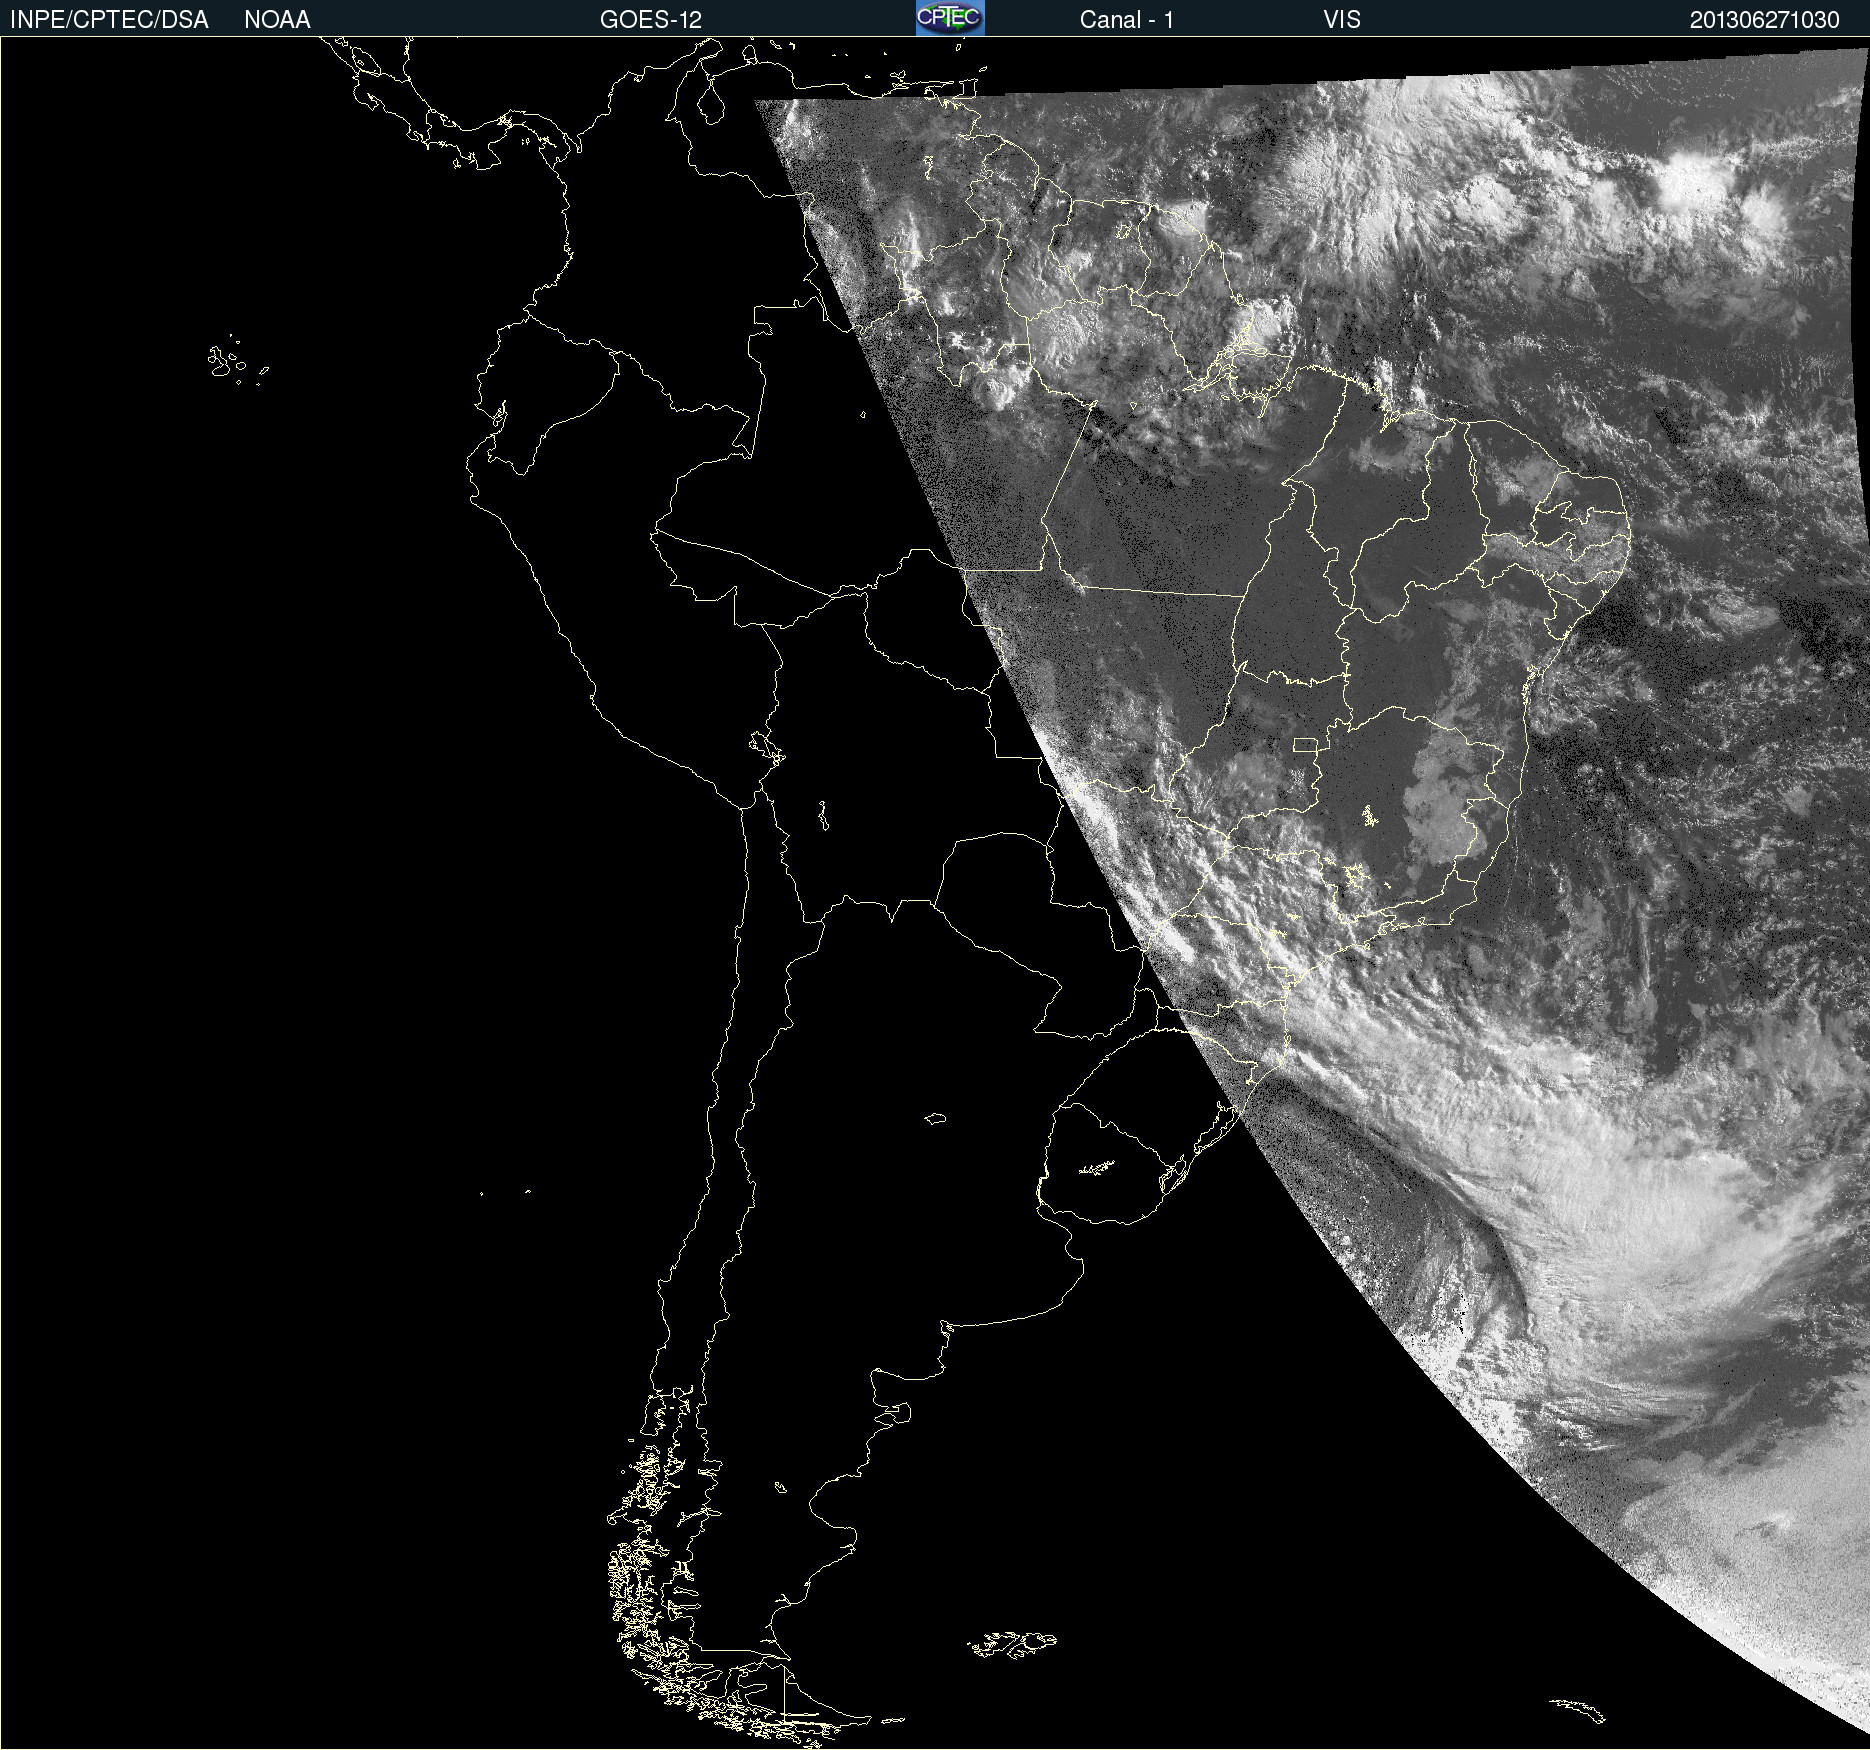
Task: Click the NOAA label in header
Action: pyautogui.click(x=277, y=20)
